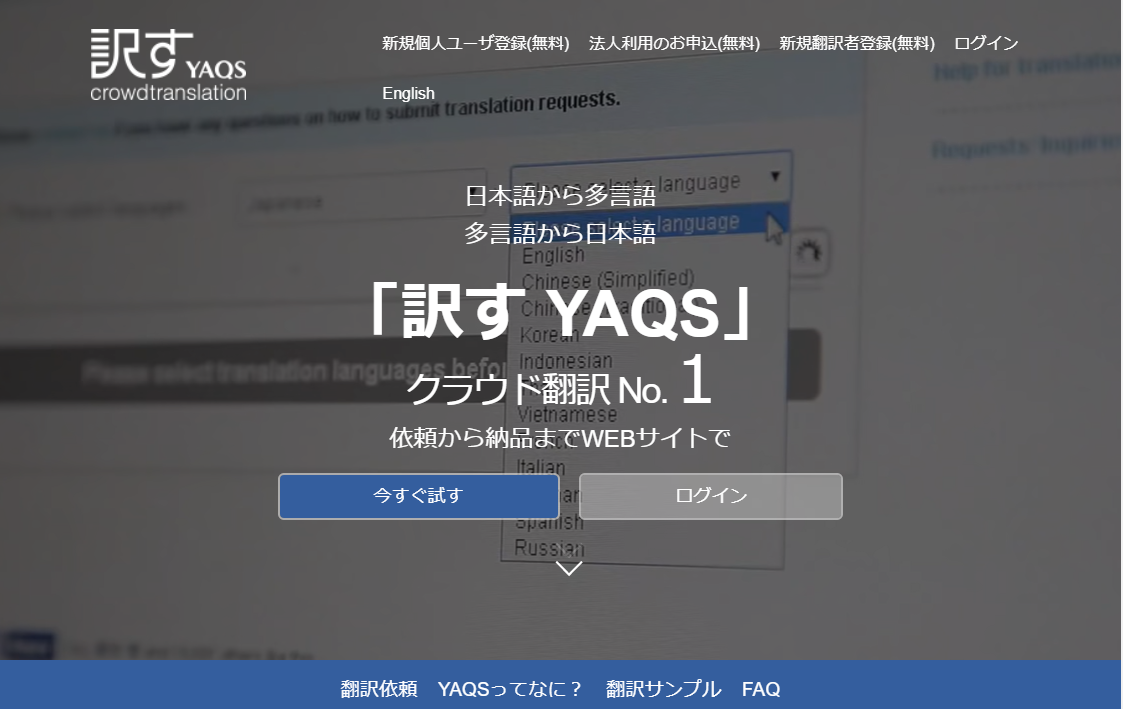Switch the site language to English
The height and width of the screenshot is (709, 1123).
click(x=408, y=94)
